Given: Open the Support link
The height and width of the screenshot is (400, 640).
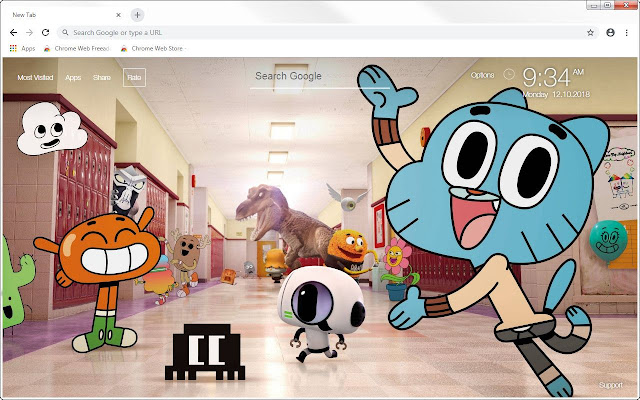Looking at the screenshot, I should pos(611,385).
